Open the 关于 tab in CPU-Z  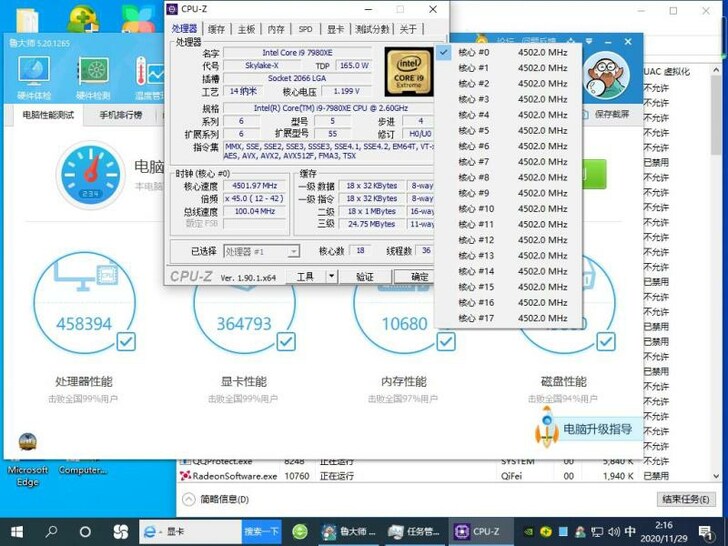(x=408, y=29)
